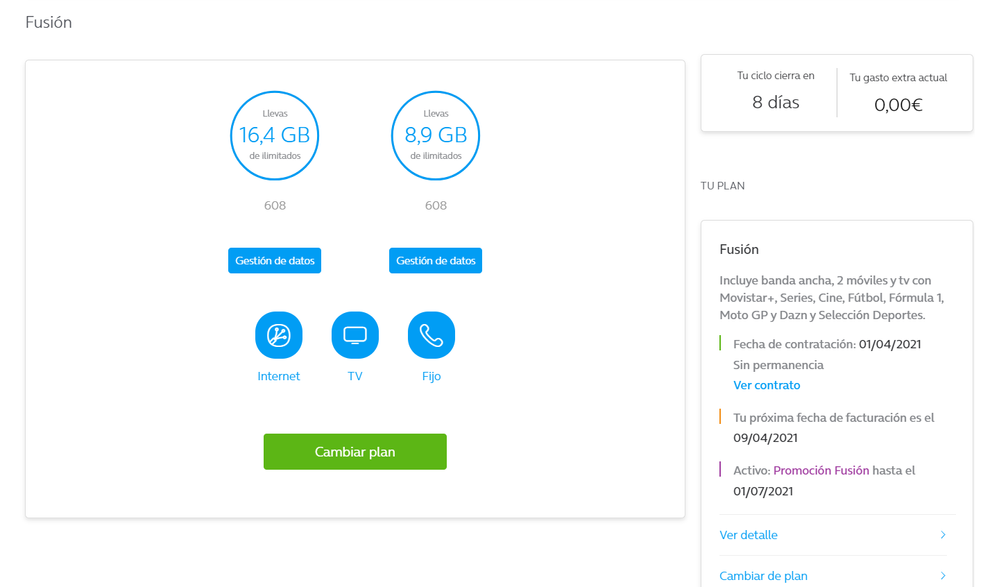The width and height of the screenshot is (999, 587).
Task: Follow the Promoción Fusión link
Action: (820, 470)
